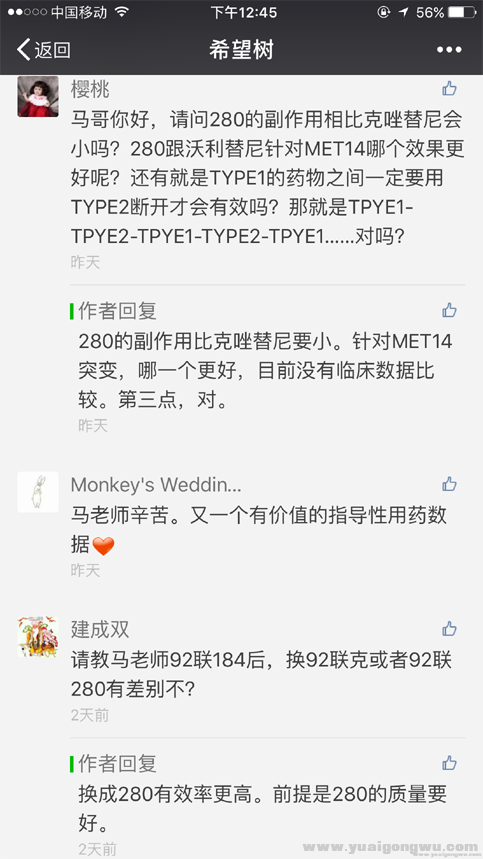This screenshot has height=859, width=483.
Task: Like Monkey's Weddin... comment with thumbs-up
Action: point(450,484)
